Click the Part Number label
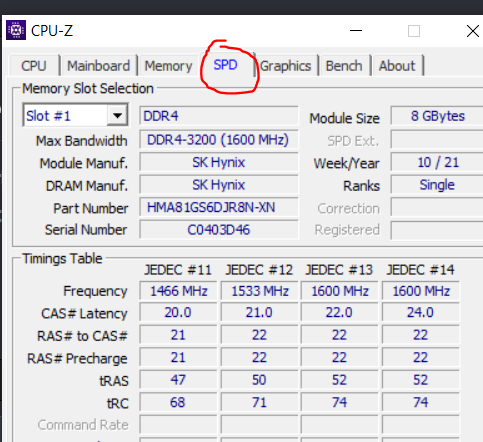 (91, 208)
